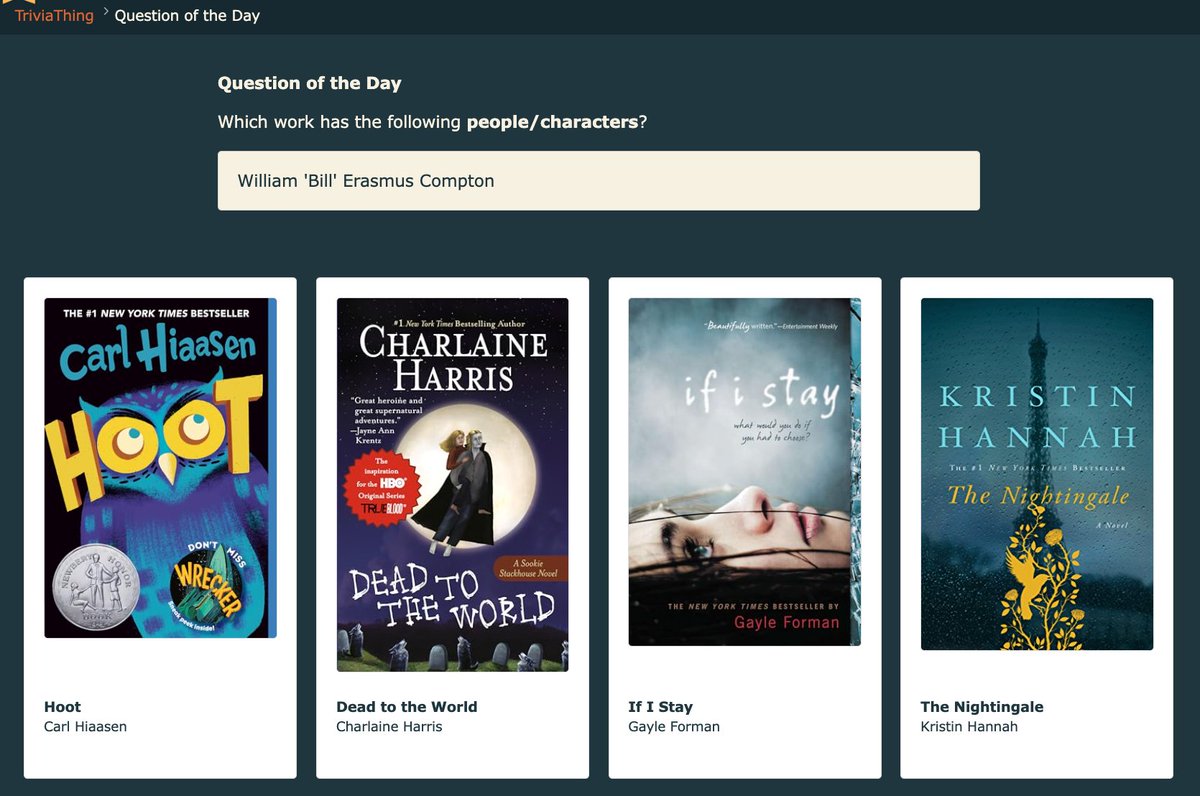The height and width of the screenshot is (796, 1200).
Task: Click the character name text box
Action: 599,181
